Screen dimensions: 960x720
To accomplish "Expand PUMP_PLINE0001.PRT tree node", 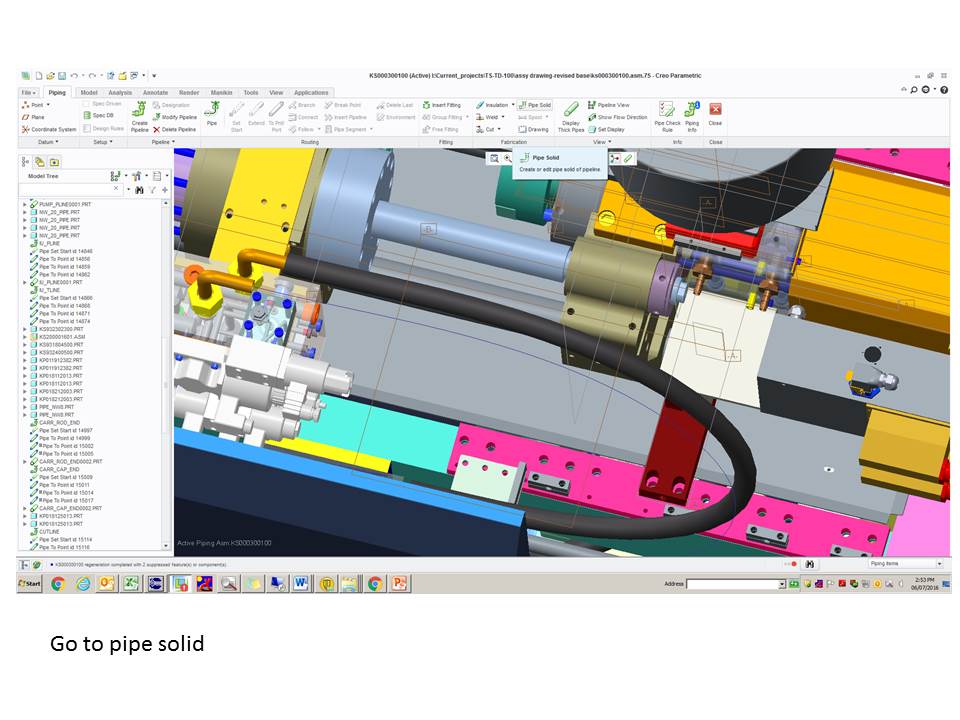I will point(25,204).
